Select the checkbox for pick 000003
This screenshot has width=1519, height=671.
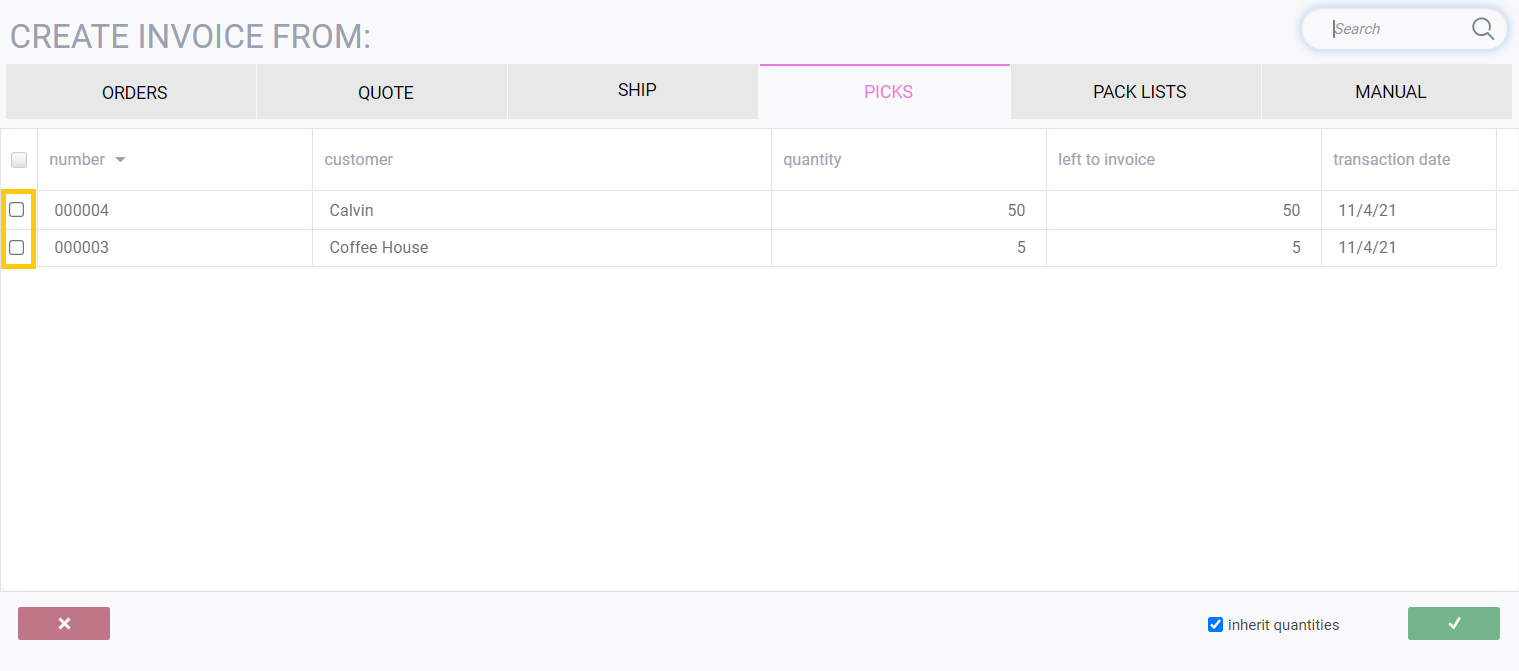17,247
